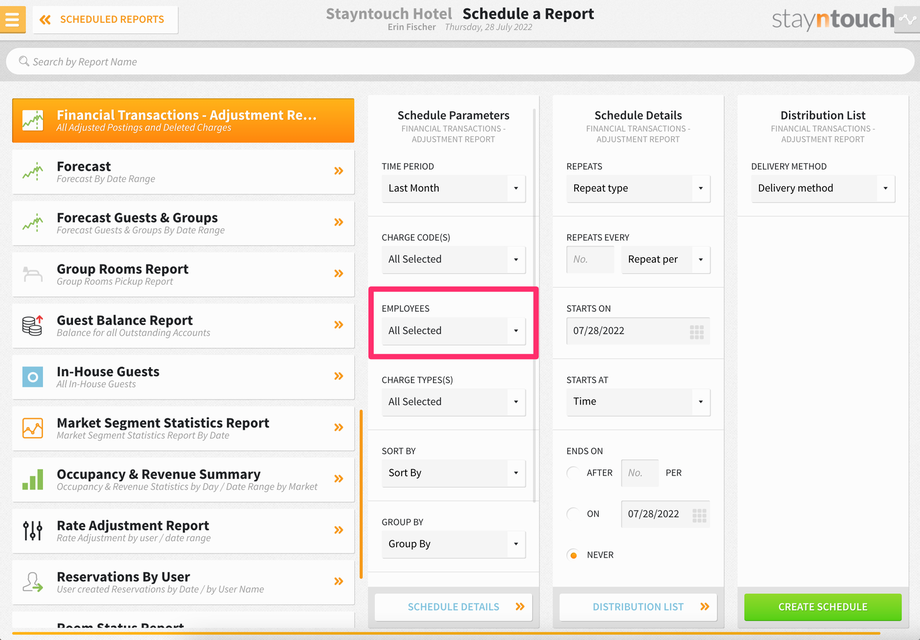920x640 pixels.
Task: Open Market Segment Statistics Report
Action: 183,428
